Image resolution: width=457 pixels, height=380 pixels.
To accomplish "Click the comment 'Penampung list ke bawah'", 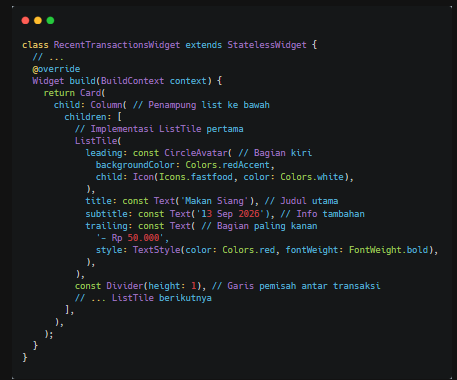I will (209, 105).
